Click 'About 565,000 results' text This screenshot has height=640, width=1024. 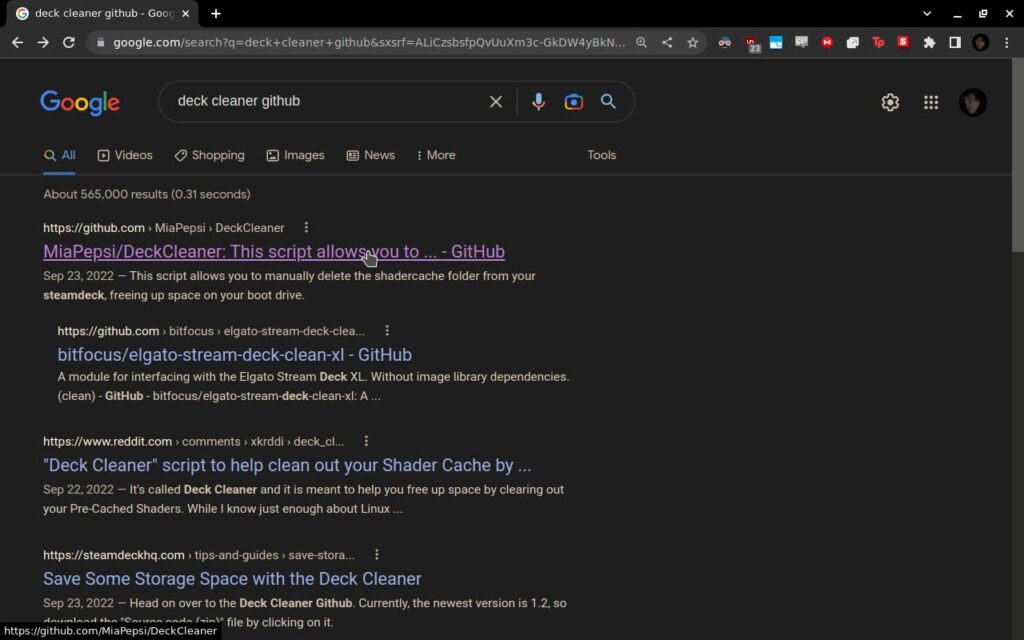147,194
